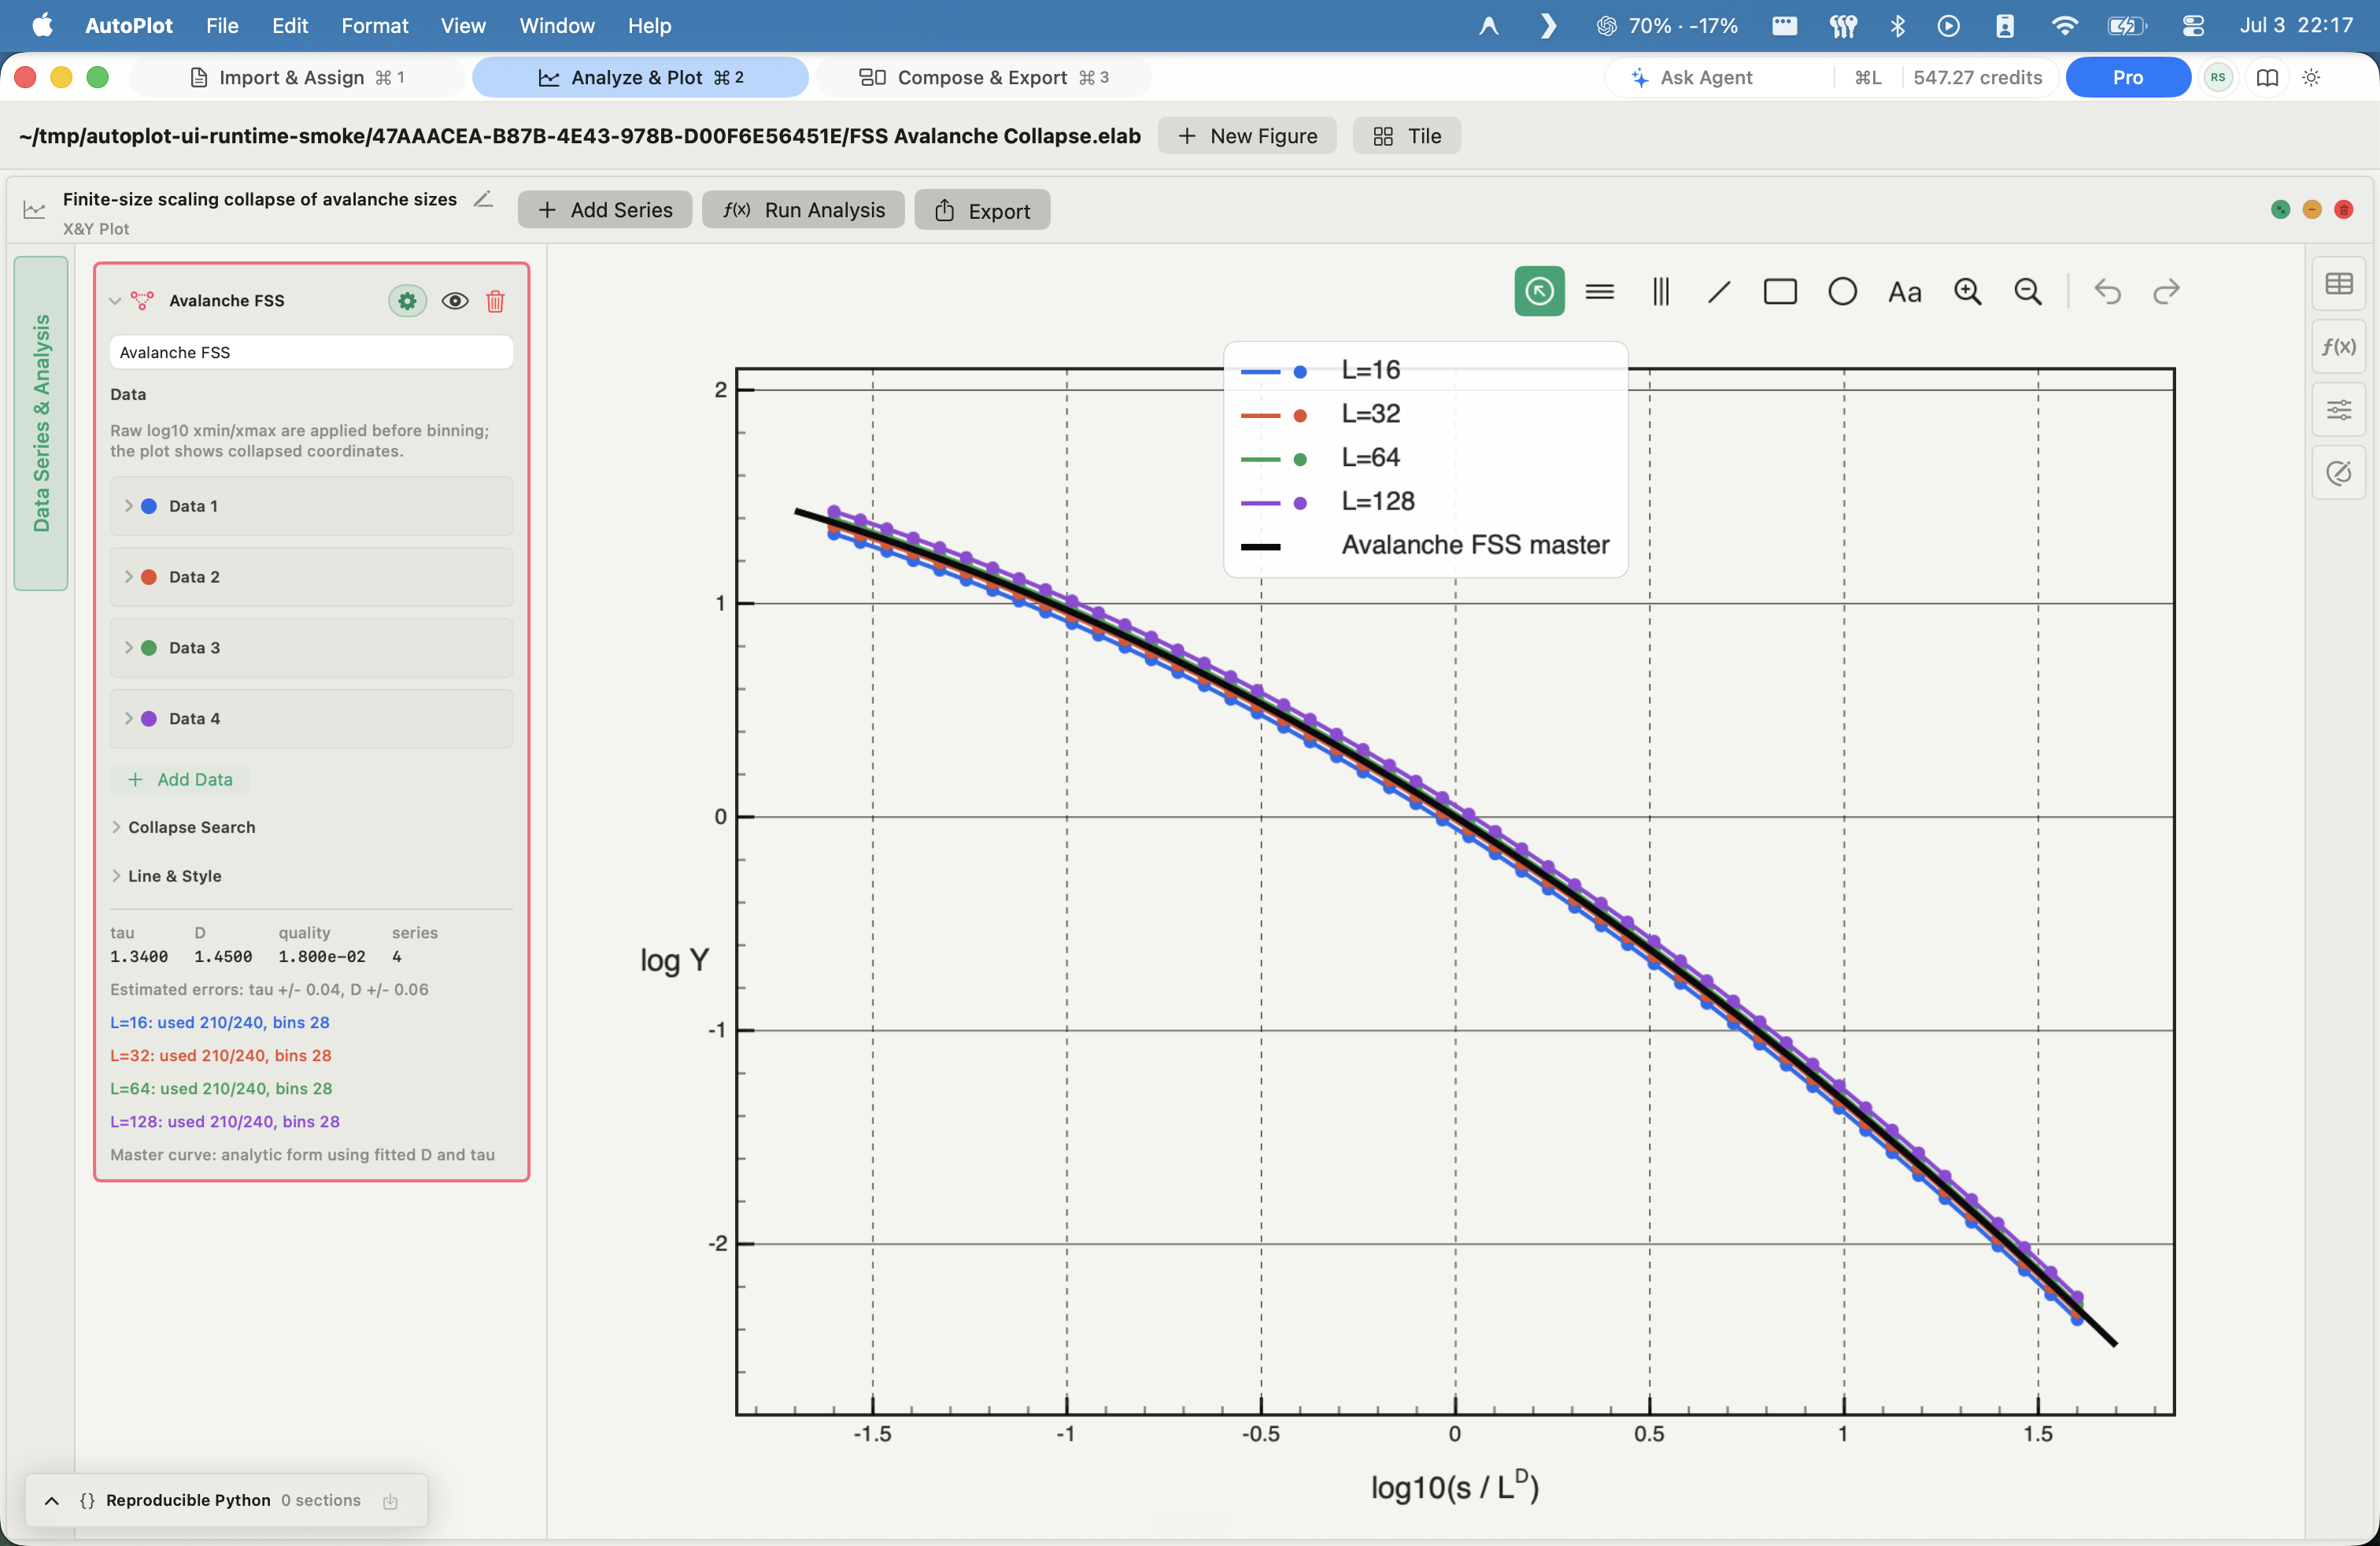The height and width of the screenshot is (1546, 2380).
Task: Select the vertical lines tool
Action: 1660,291
